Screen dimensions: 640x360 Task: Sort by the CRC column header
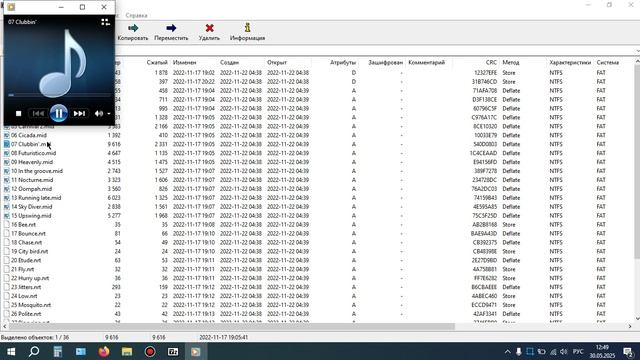(x=491, y=62)
